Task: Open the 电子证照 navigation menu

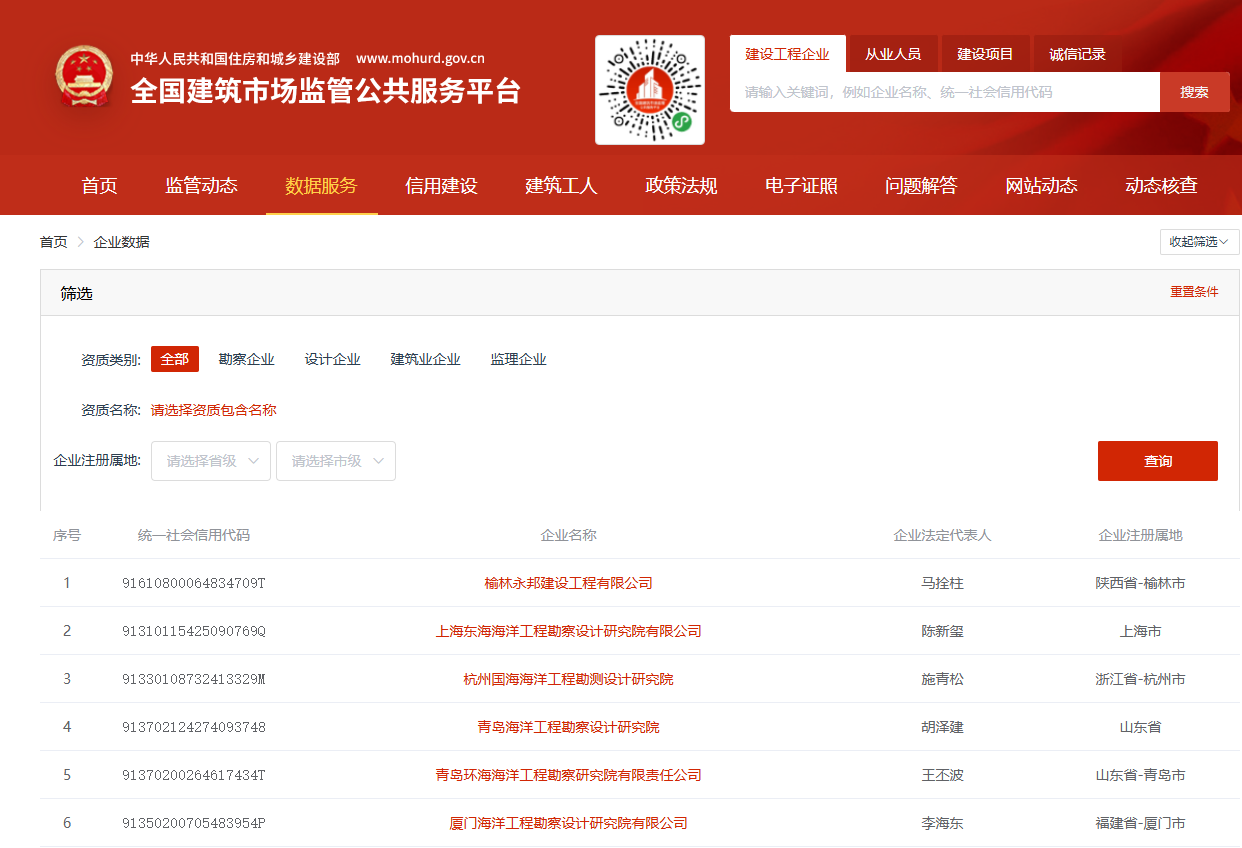Action: click(x=801, y=185)
